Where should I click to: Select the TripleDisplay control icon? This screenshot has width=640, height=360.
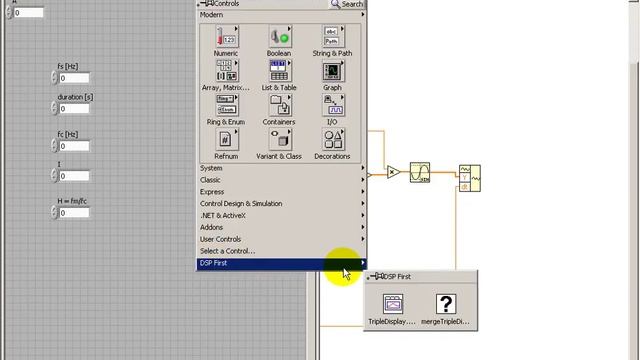[x=393, y=304]
